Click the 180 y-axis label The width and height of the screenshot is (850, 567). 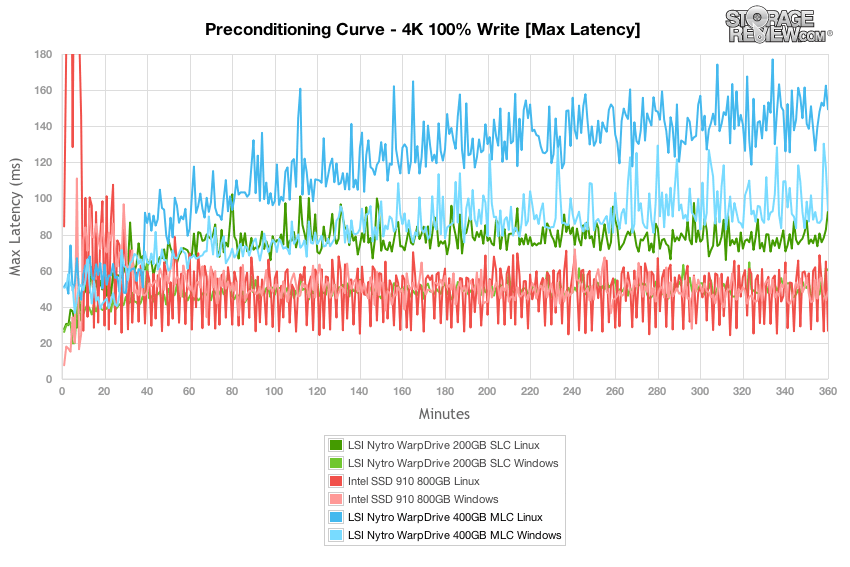click(x=43, y=54)
